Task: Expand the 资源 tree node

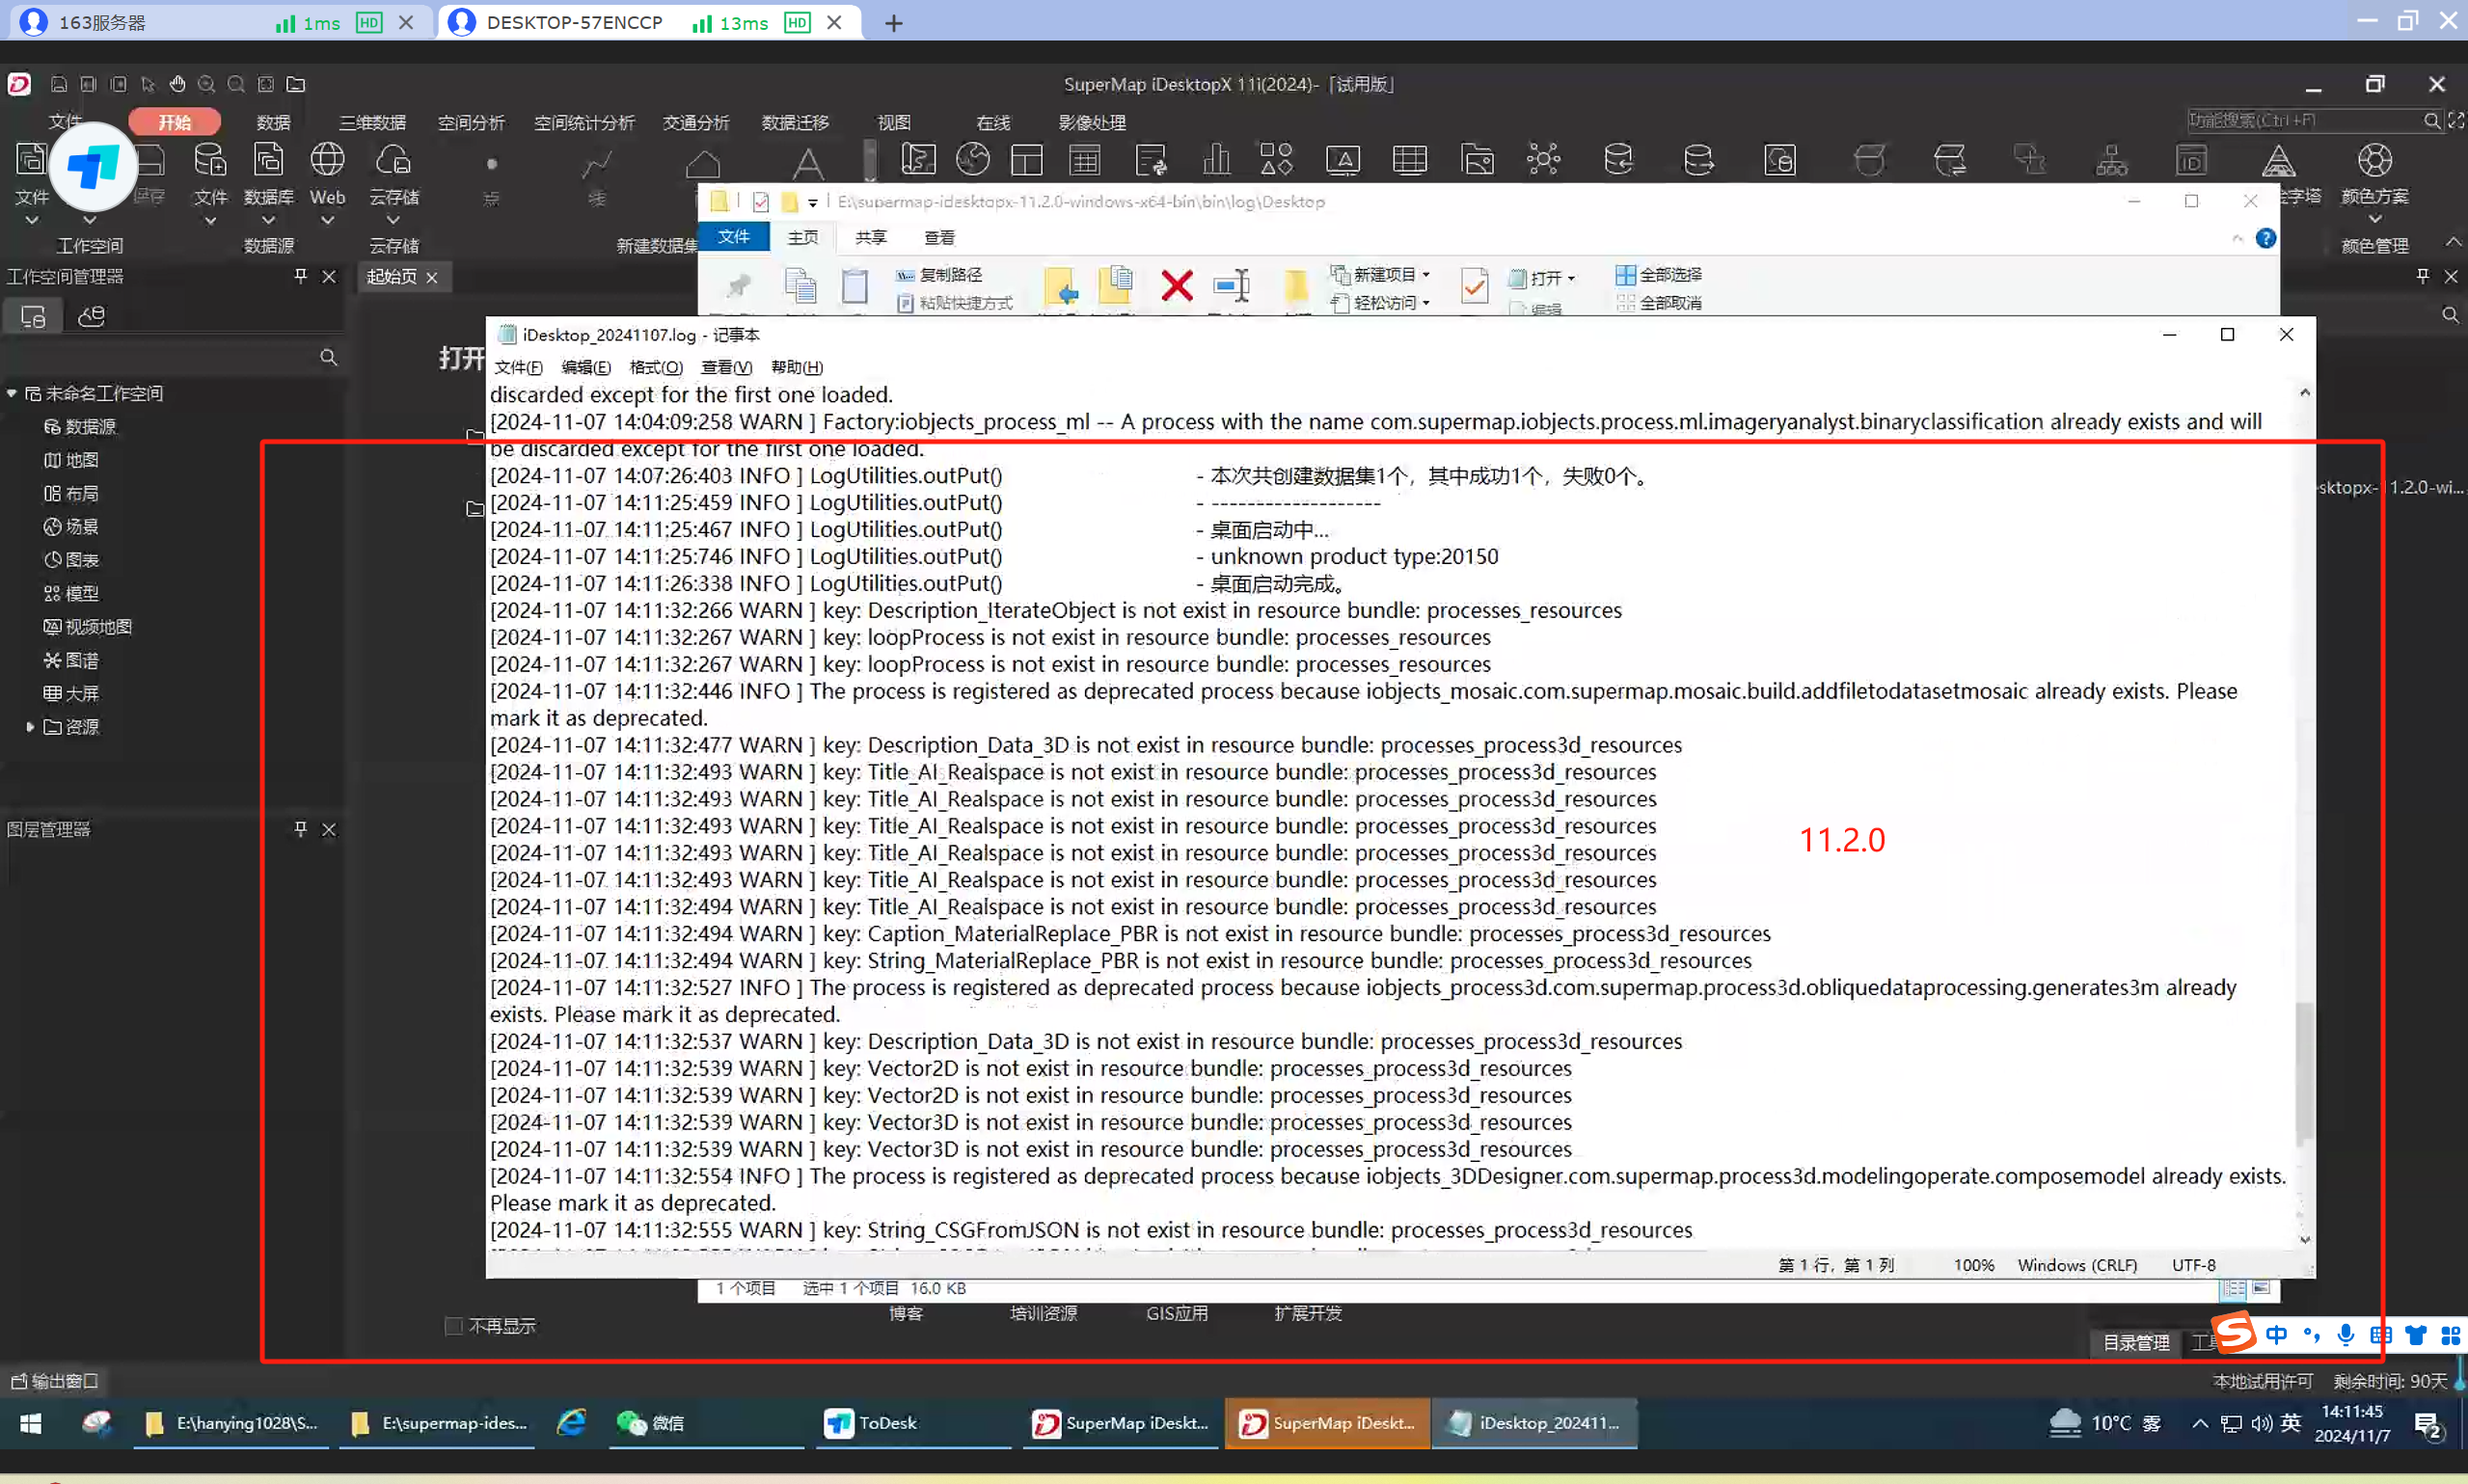Action: click(30, 727)
